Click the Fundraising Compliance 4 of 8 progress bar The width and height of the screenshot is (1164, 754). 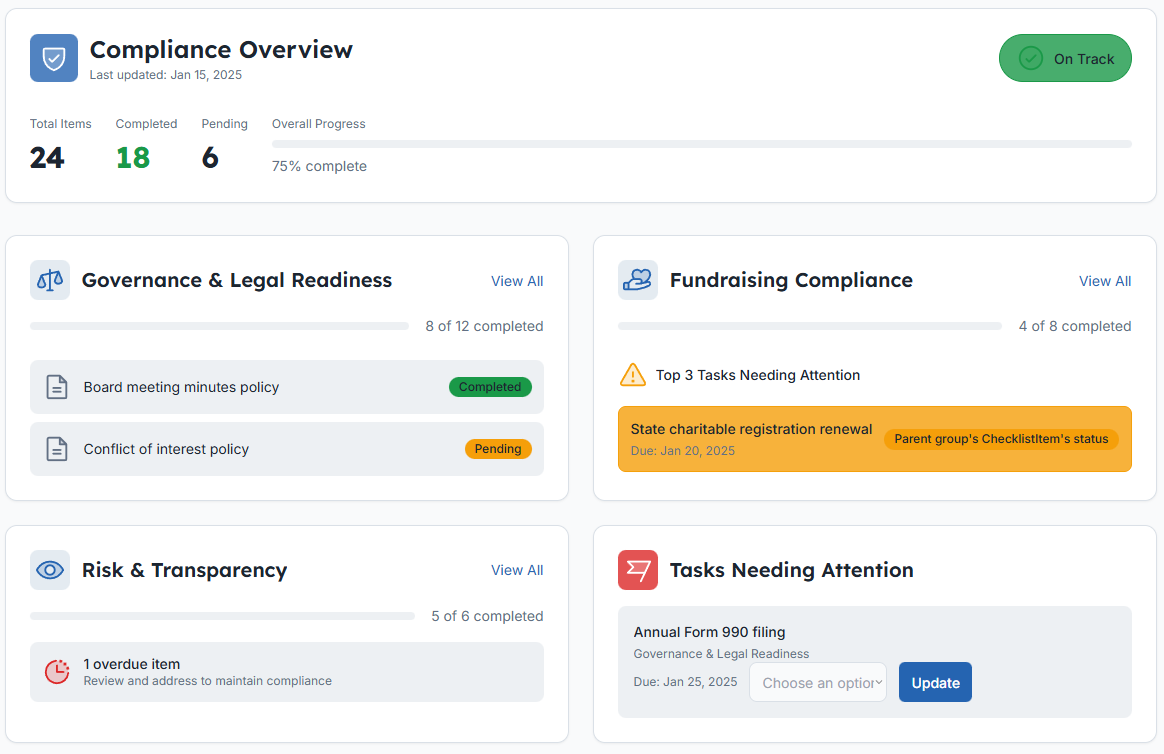point(809,326)
